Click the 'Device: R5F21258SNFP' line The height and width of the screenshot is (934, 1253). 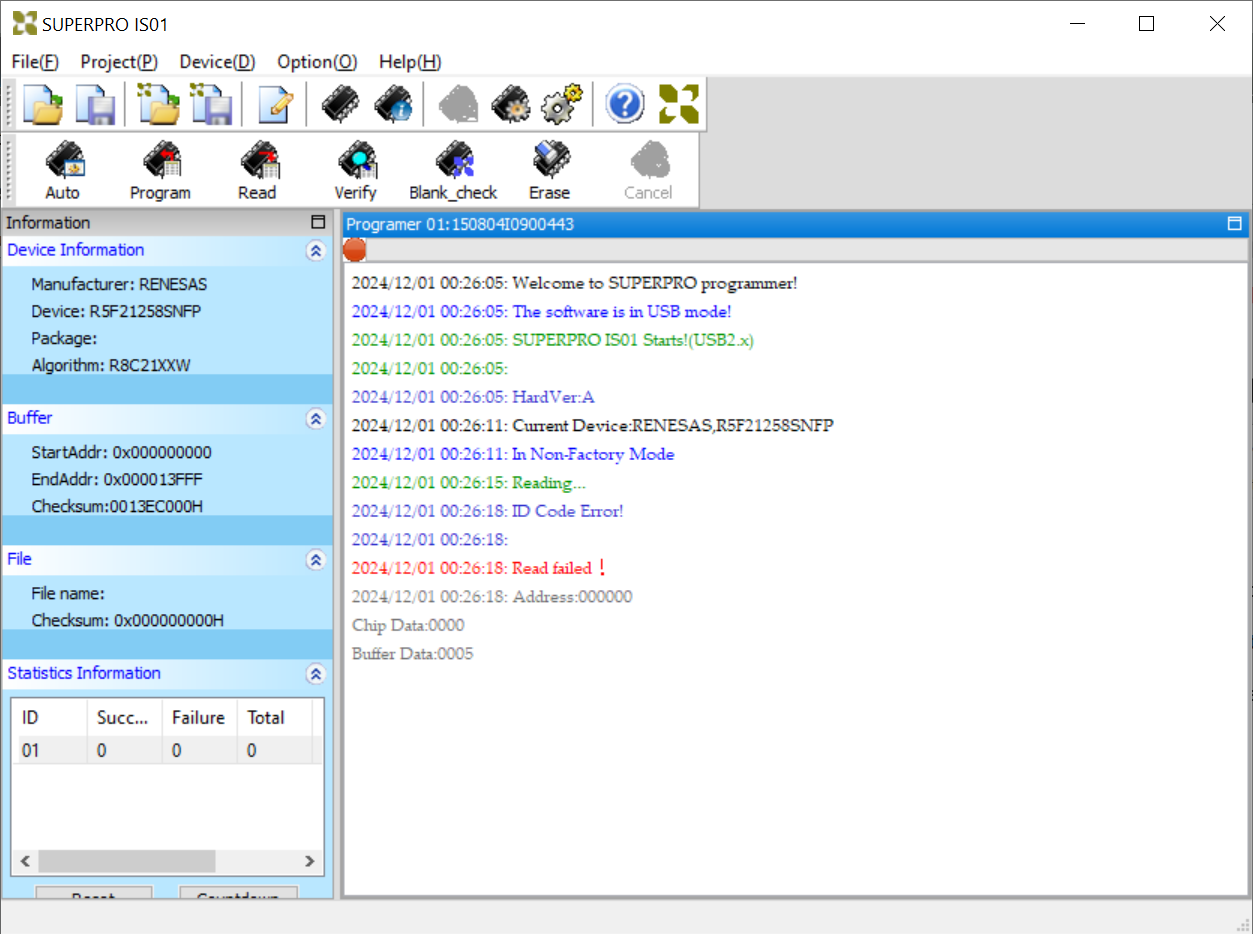click(x=116, y=311)
